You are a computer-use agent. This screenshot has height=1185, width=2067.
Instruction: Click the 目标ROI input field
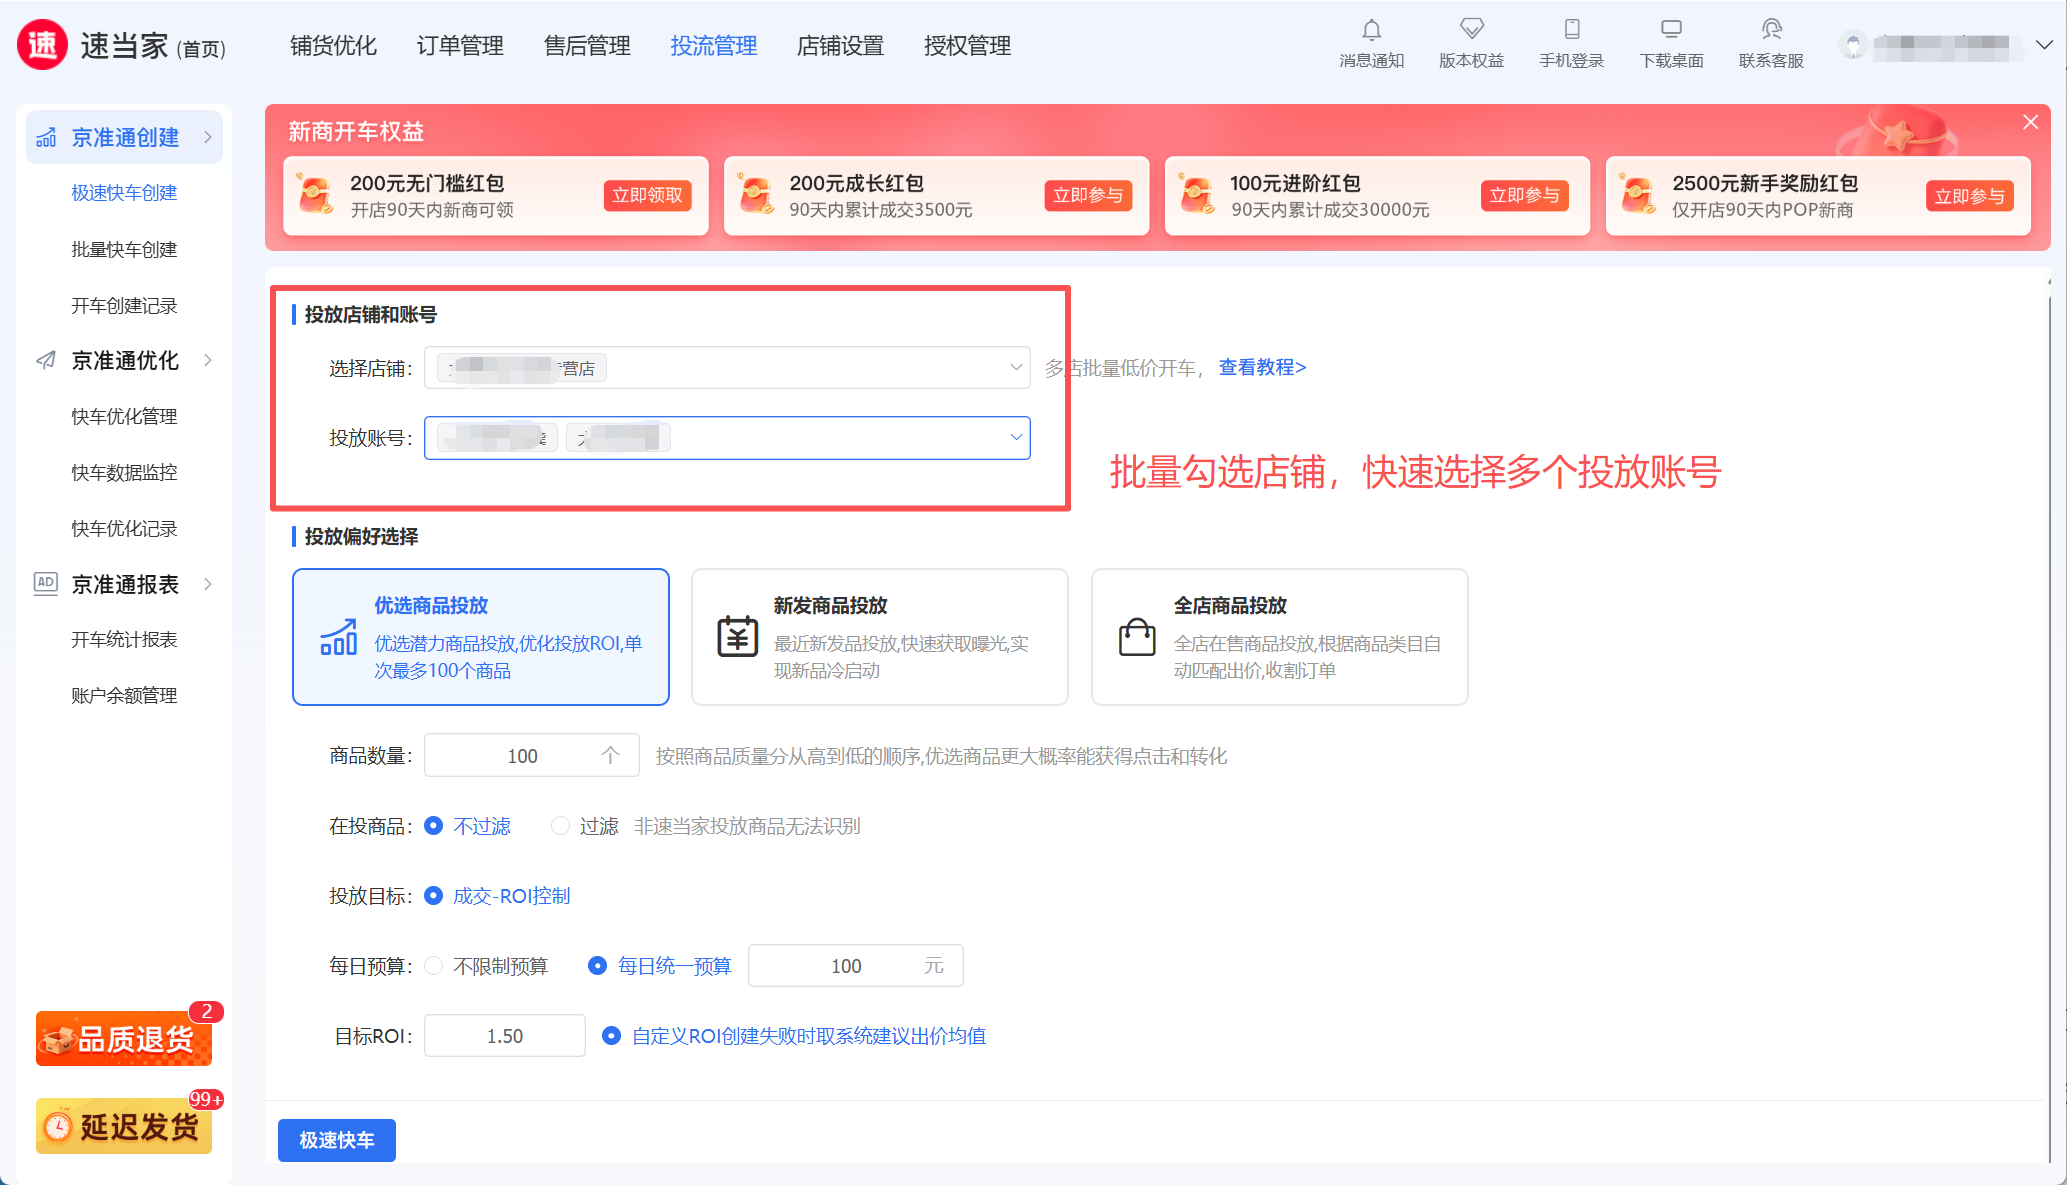pos(505,1036)
